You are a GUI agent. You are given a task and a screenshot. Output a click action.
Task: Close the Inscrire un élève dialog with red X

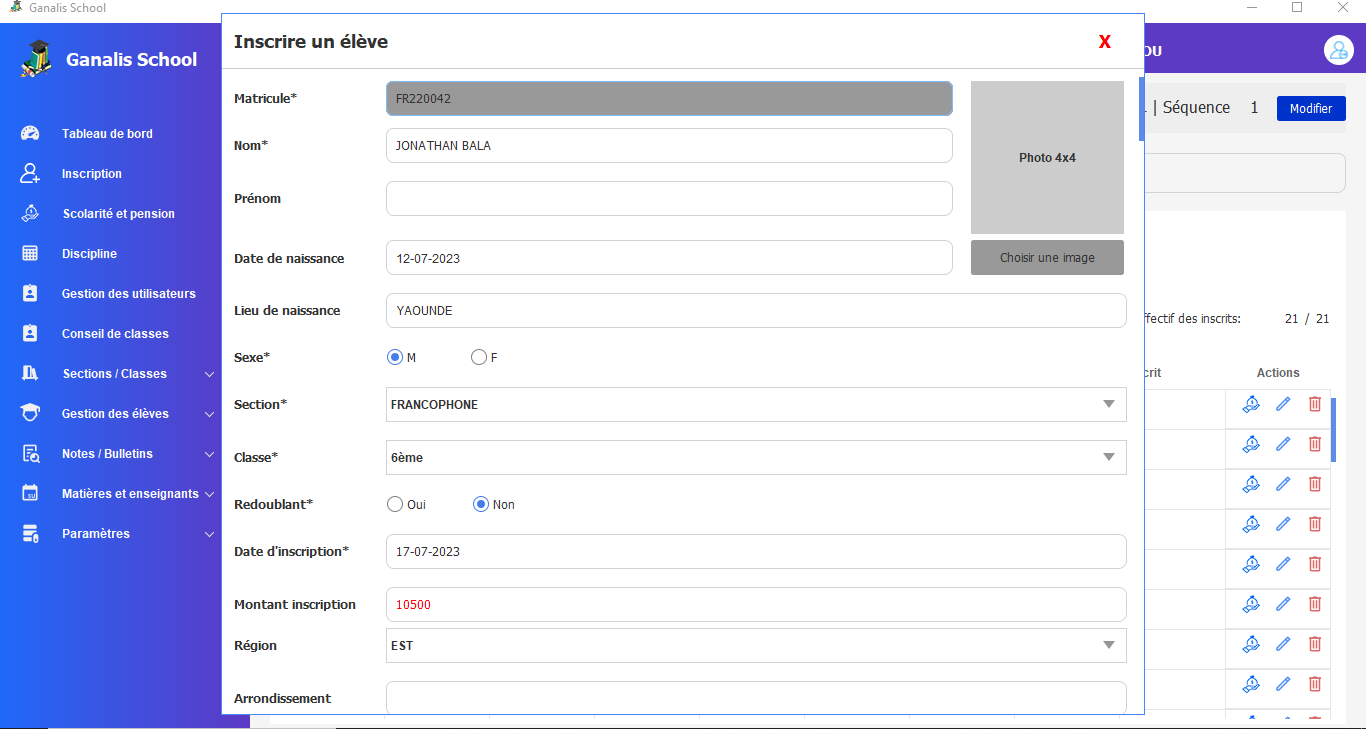(x=1105, y=42)
